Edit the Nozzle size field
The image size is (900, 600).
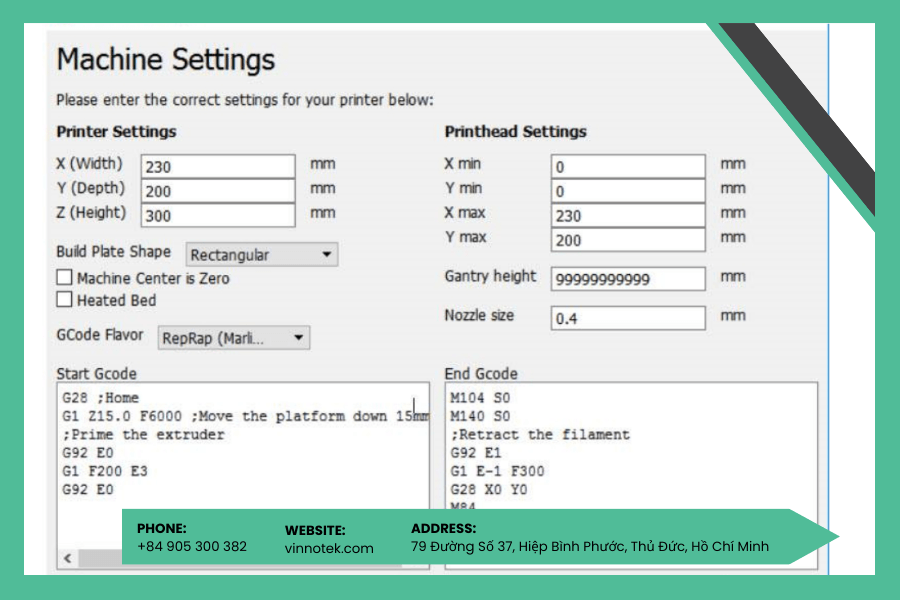click(x=628, y=318)
